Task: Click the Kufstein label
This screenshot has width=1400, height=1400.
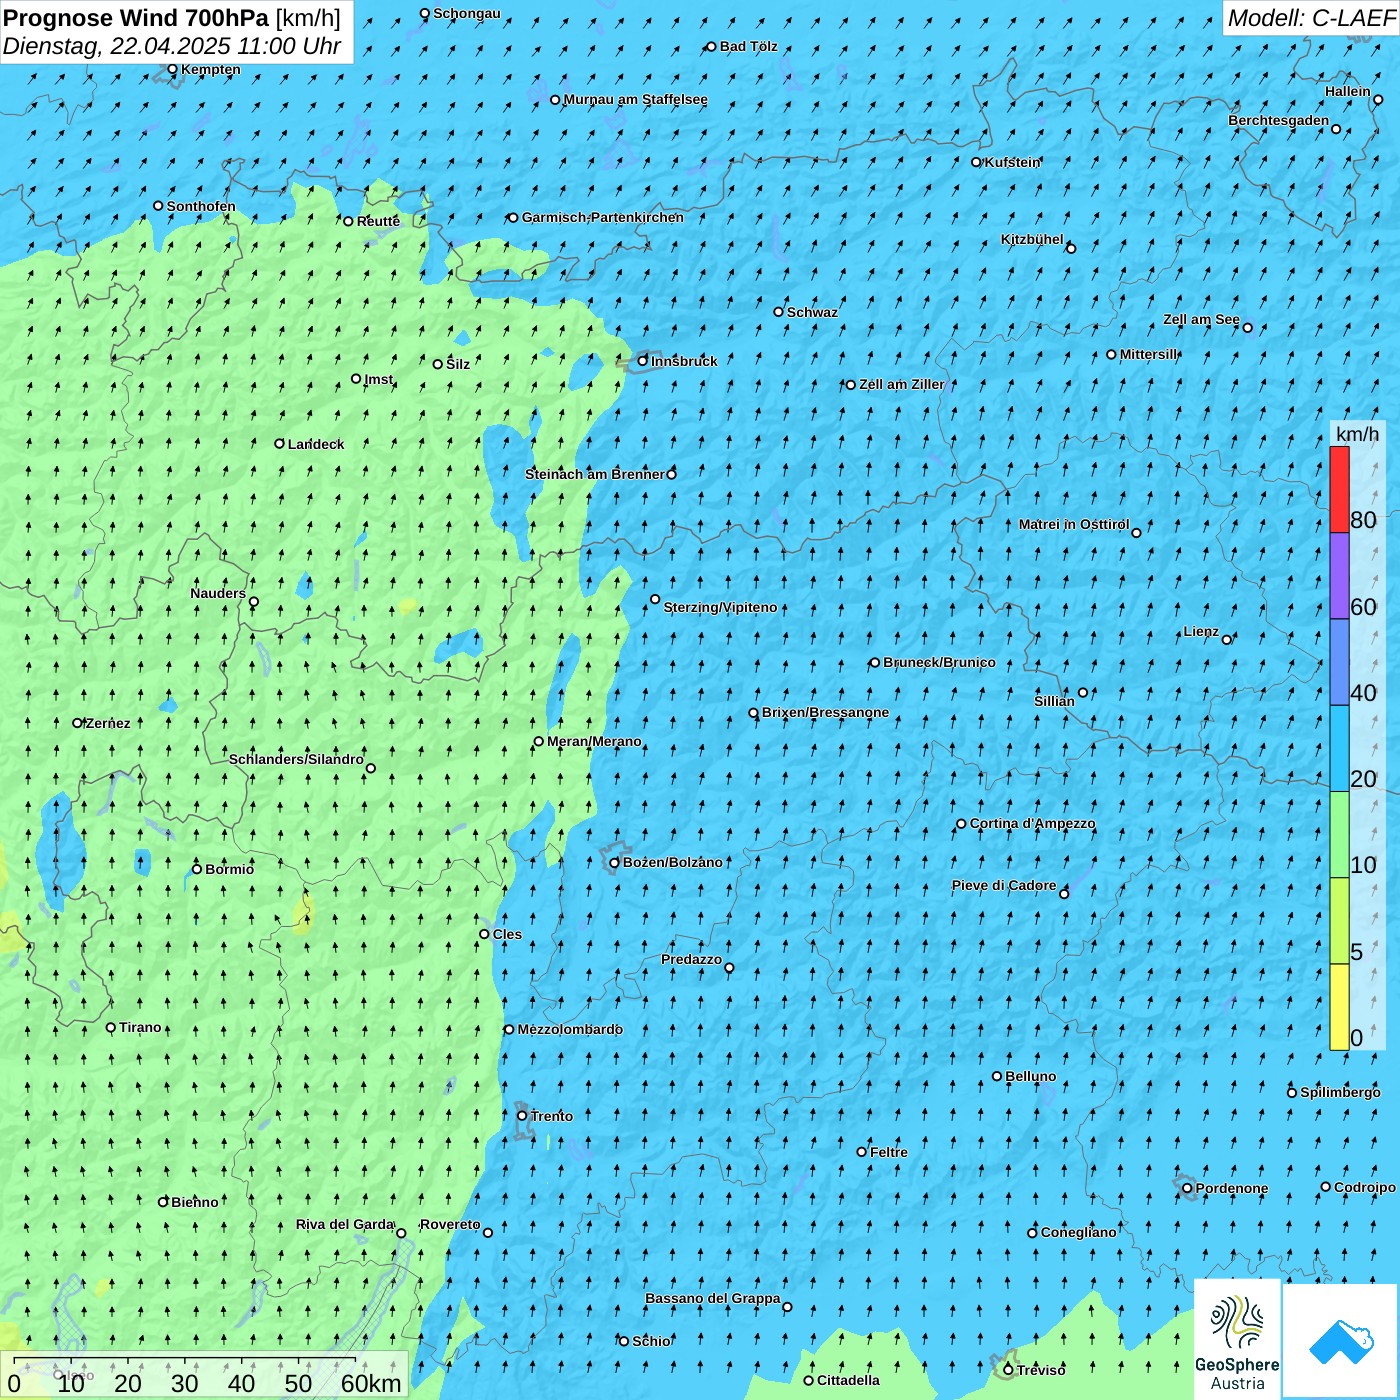Action: pos(1013,162)
